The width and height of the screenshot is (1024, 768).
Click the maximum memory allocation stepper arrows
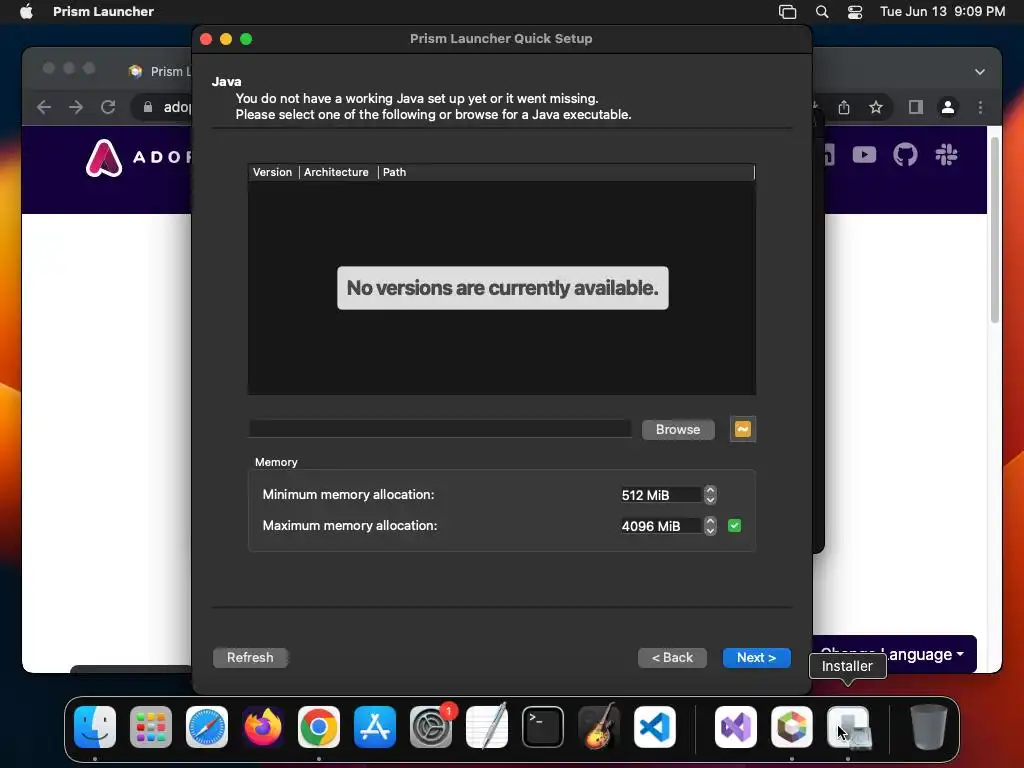pos(710,526)
